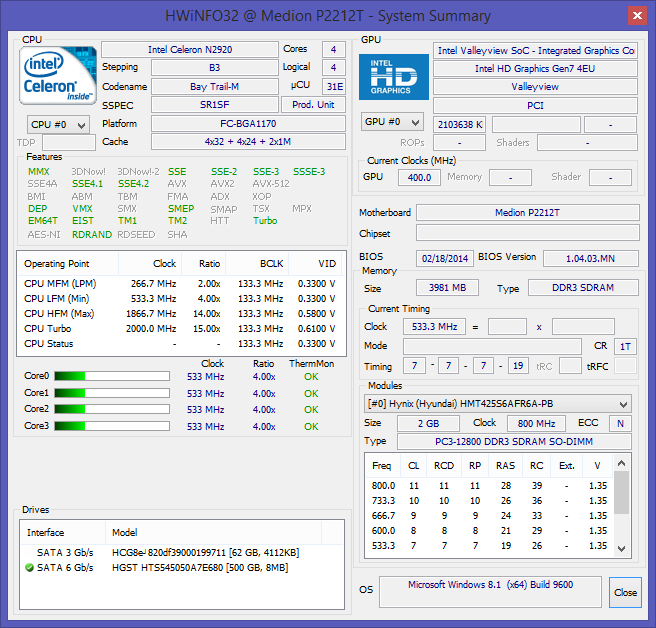This screenshot has height=628, width=656.
Task: Click the FC-BGA1170 platform value
Action: [x=248, y=124]
